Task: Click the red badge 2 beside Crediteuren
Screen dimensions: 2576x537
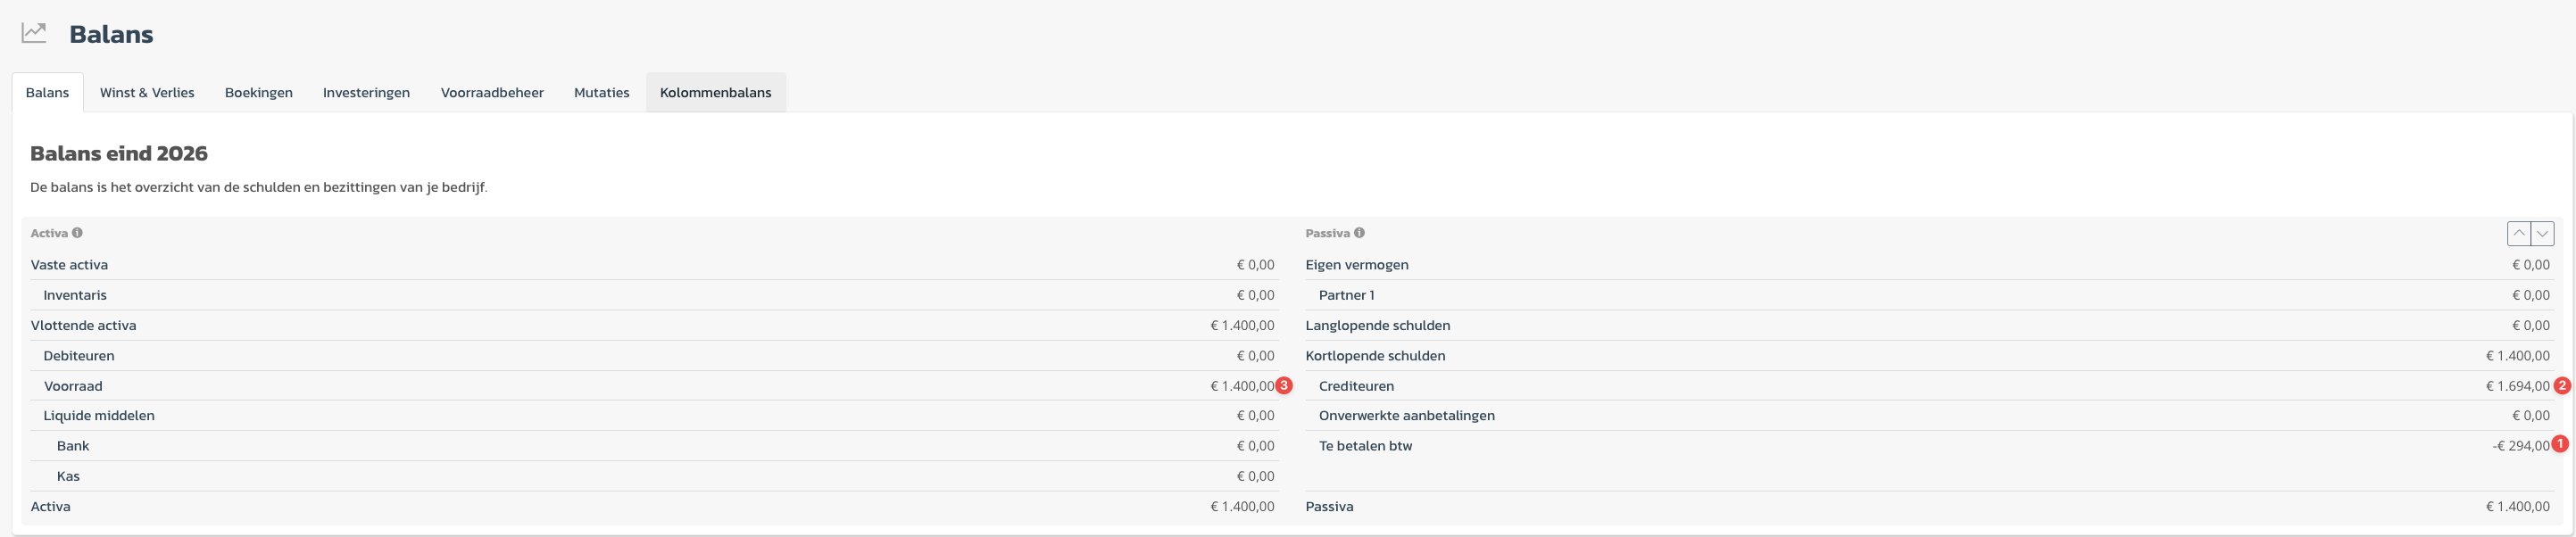Action: click(2561, 386)
